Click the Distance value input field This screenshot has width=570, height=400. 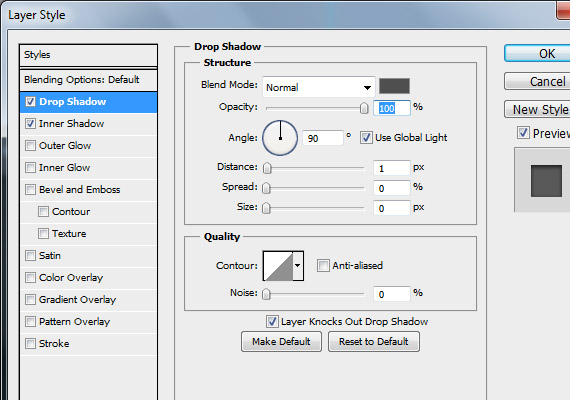[x=392, y=168]
